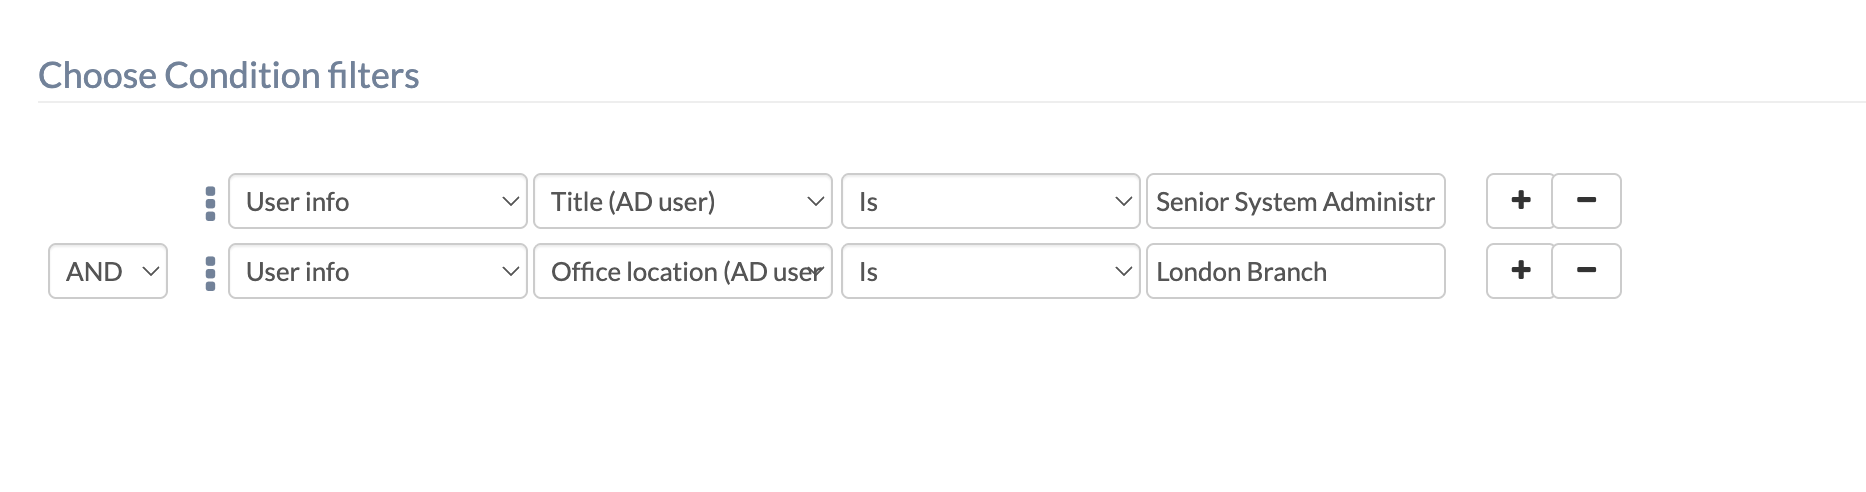Click the drag handle of the Title row
The height and width of the screenshot is (492, 1866).
tap(210, 203)
